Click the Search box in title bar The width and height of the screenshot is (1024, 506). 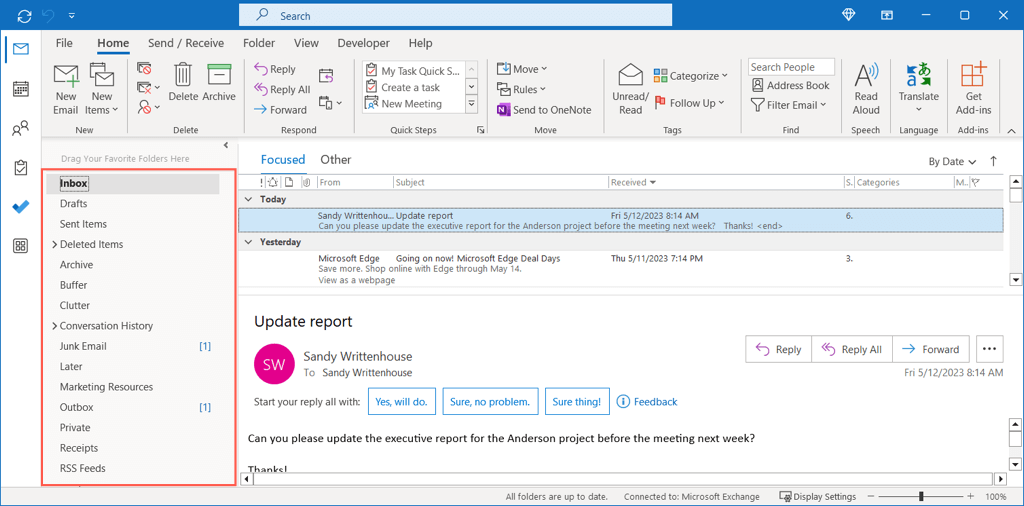coord(455,15)
